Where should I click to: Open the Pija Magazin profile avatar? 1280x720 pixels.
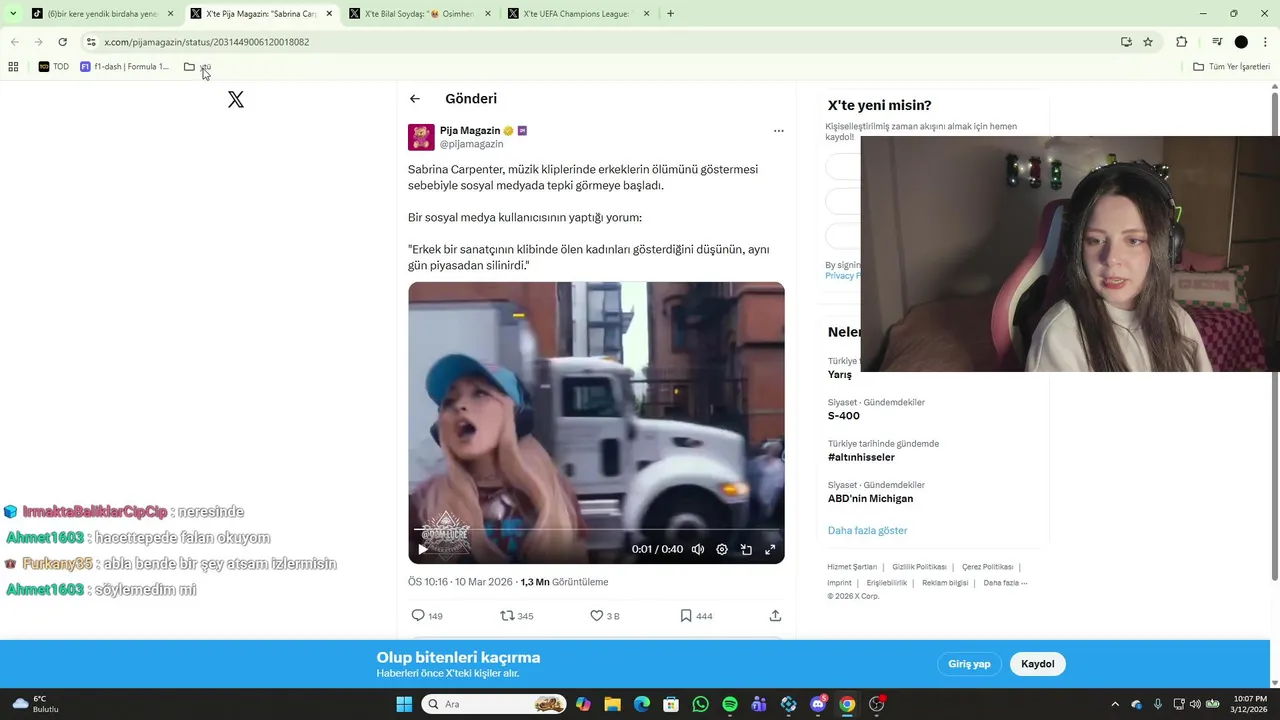[421, 137]
